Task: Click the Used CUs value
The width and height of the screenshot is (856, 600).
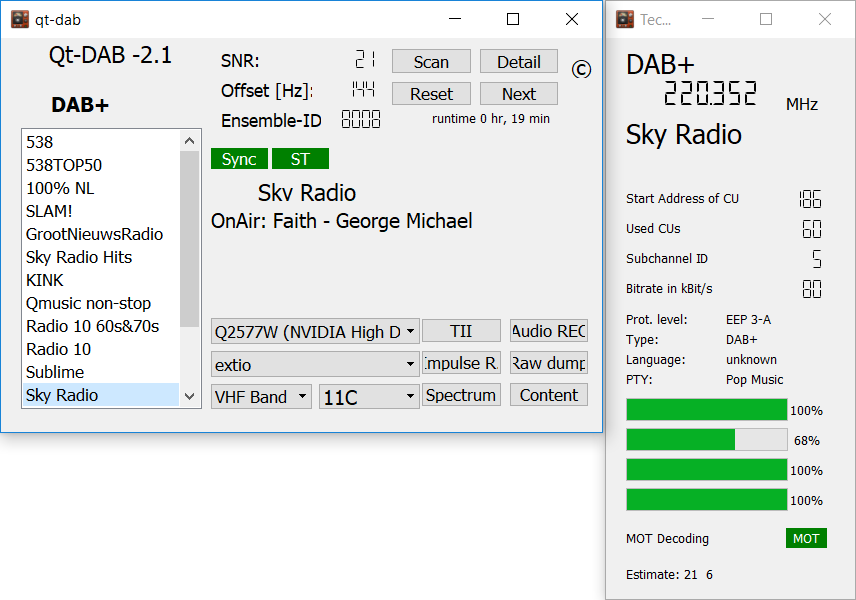Action: click(812, 229)
